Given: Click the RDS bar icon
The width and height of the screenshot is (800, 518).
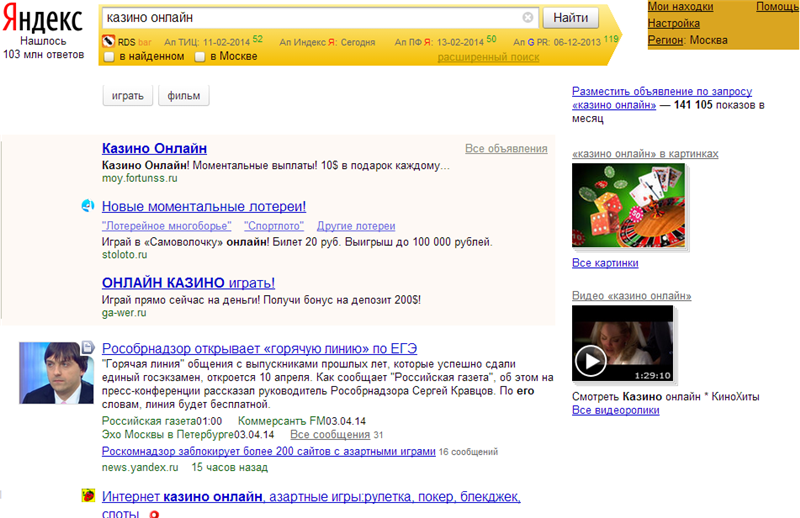Looking at the screenshot, I should pos(108,41).
